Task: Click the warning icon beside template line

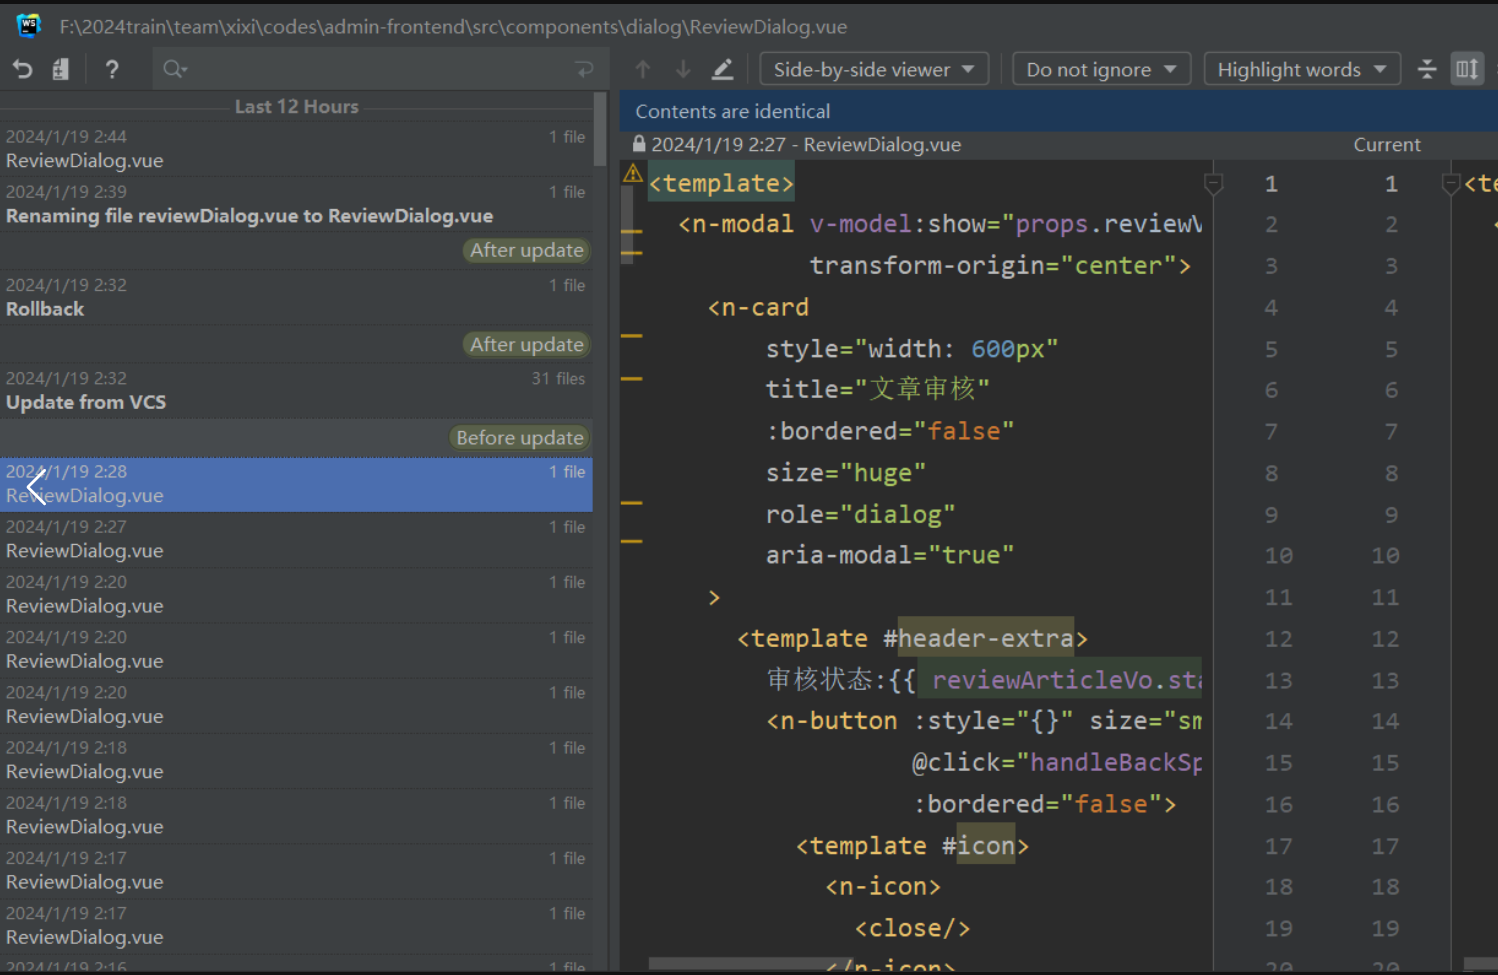Action: point(633,174)
